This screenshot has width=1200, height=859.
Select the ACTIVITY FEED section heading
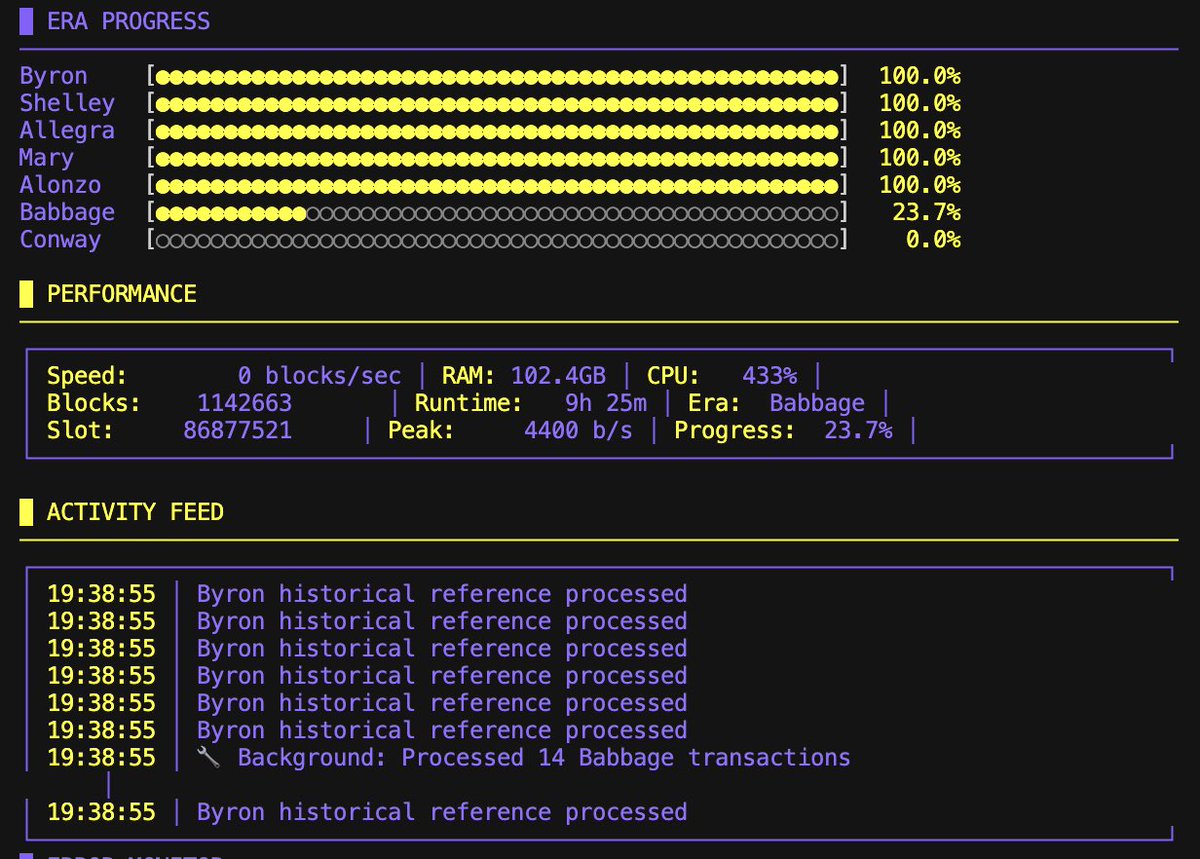[135, 512]
